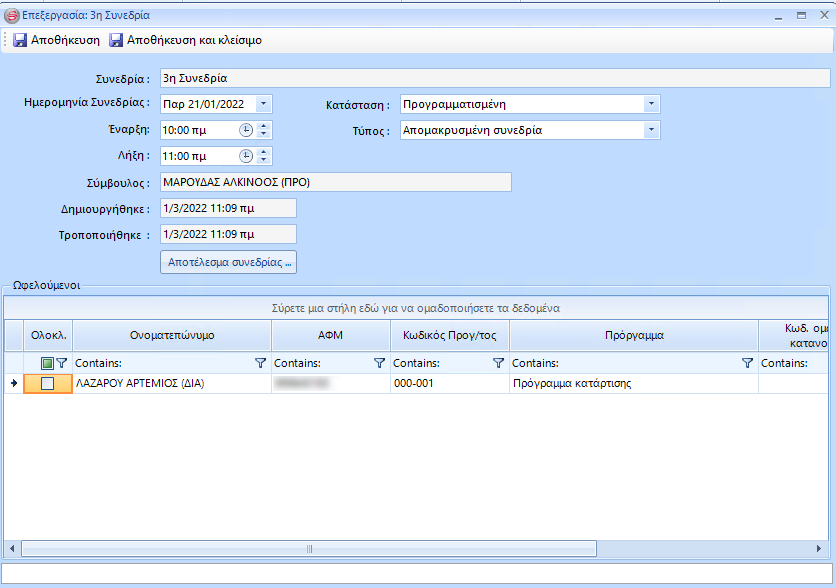Open the filter icon in the ΑΦΜ column
This screenshot has height=588, width=836.
pyautogui.click(x=379, y=363)
